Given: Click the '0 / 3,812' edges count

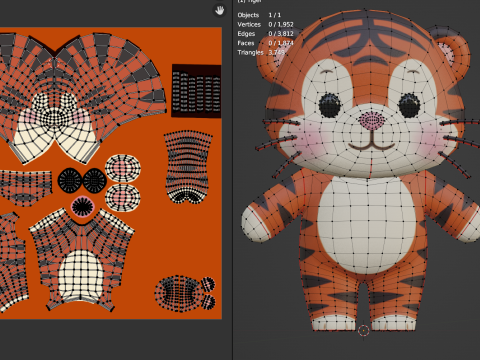Looking at the screenshot, I should pos(281,34).
